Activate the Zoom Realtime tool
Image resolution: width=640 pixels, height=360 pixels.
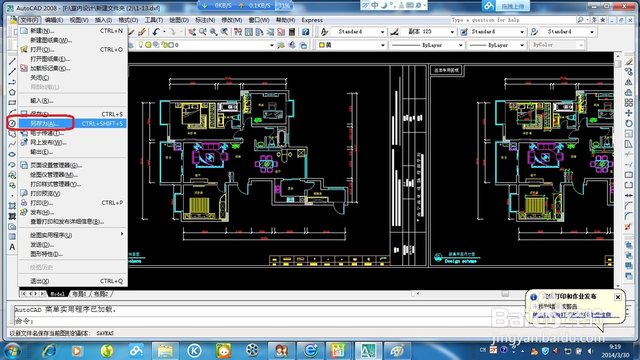(203, 32)
